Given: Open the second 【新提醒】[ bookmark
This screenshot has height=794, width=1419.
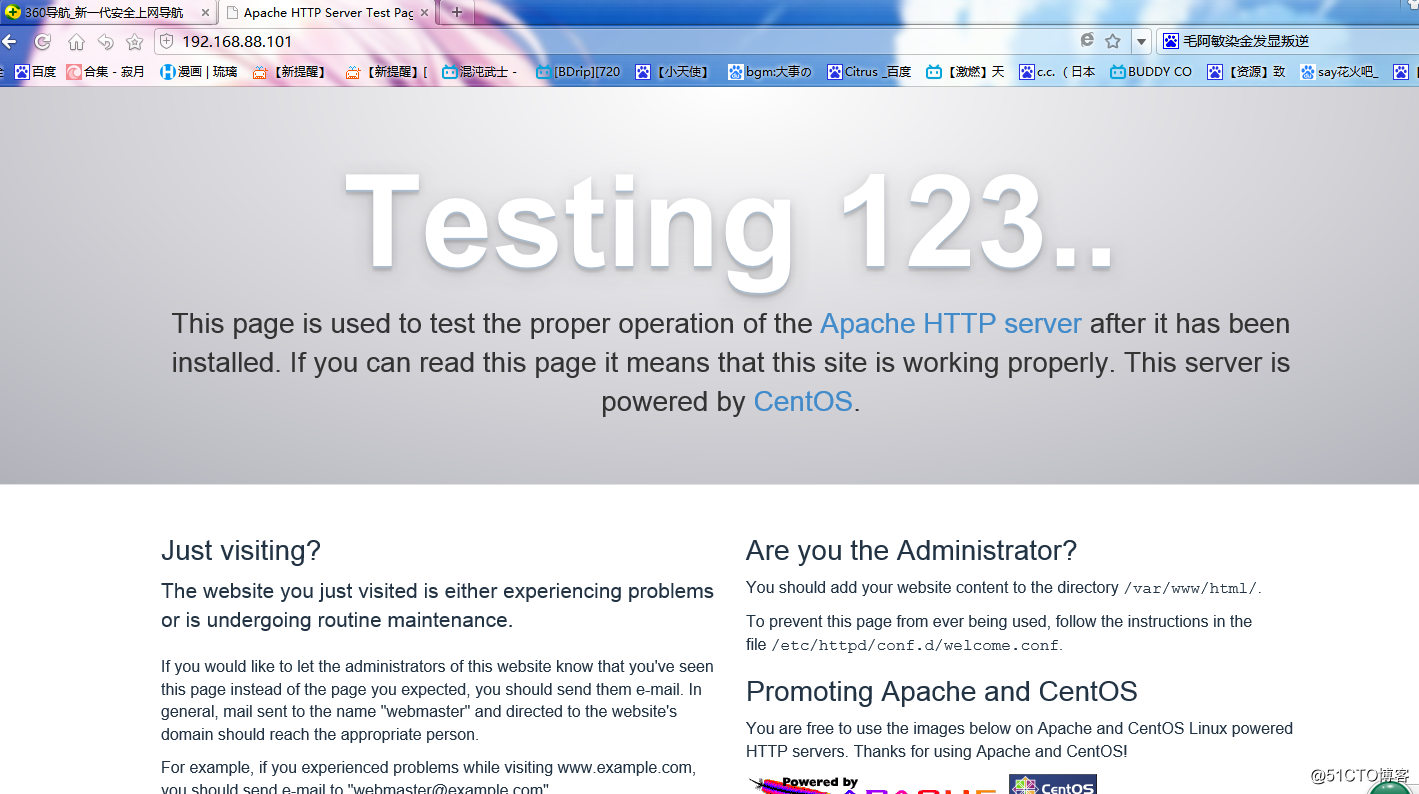Looking at the screenshot, I should (x=386, y=72).
